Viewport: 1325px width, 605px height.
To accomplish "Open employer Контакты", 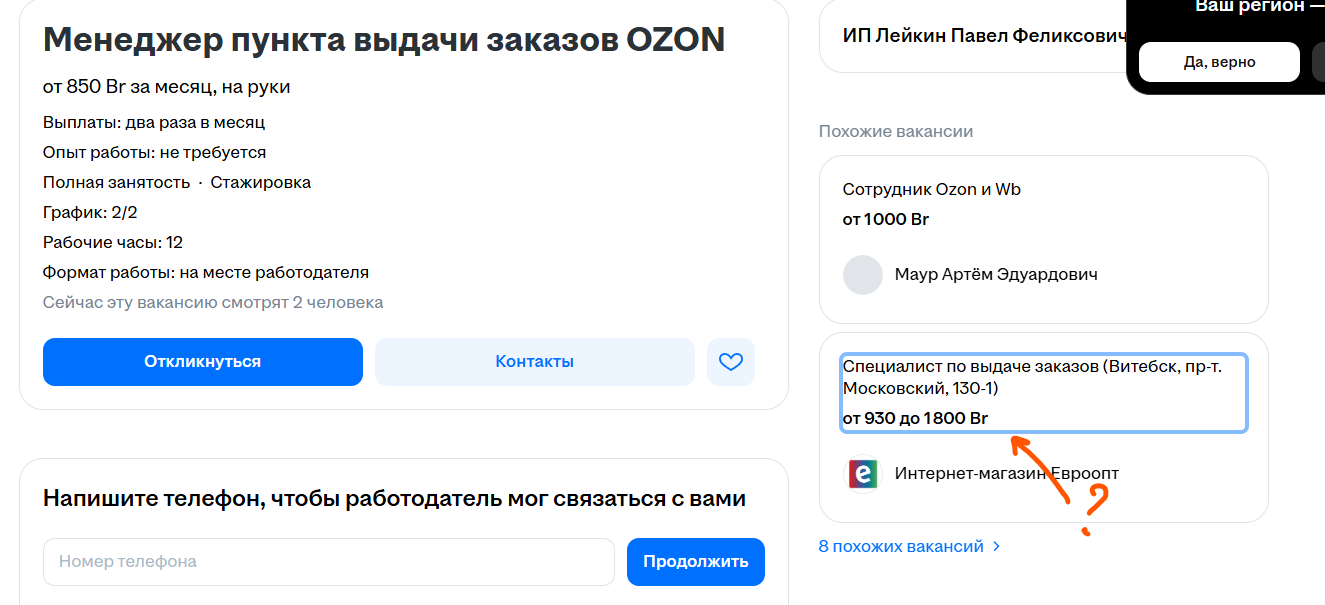I will pos(535,362).
